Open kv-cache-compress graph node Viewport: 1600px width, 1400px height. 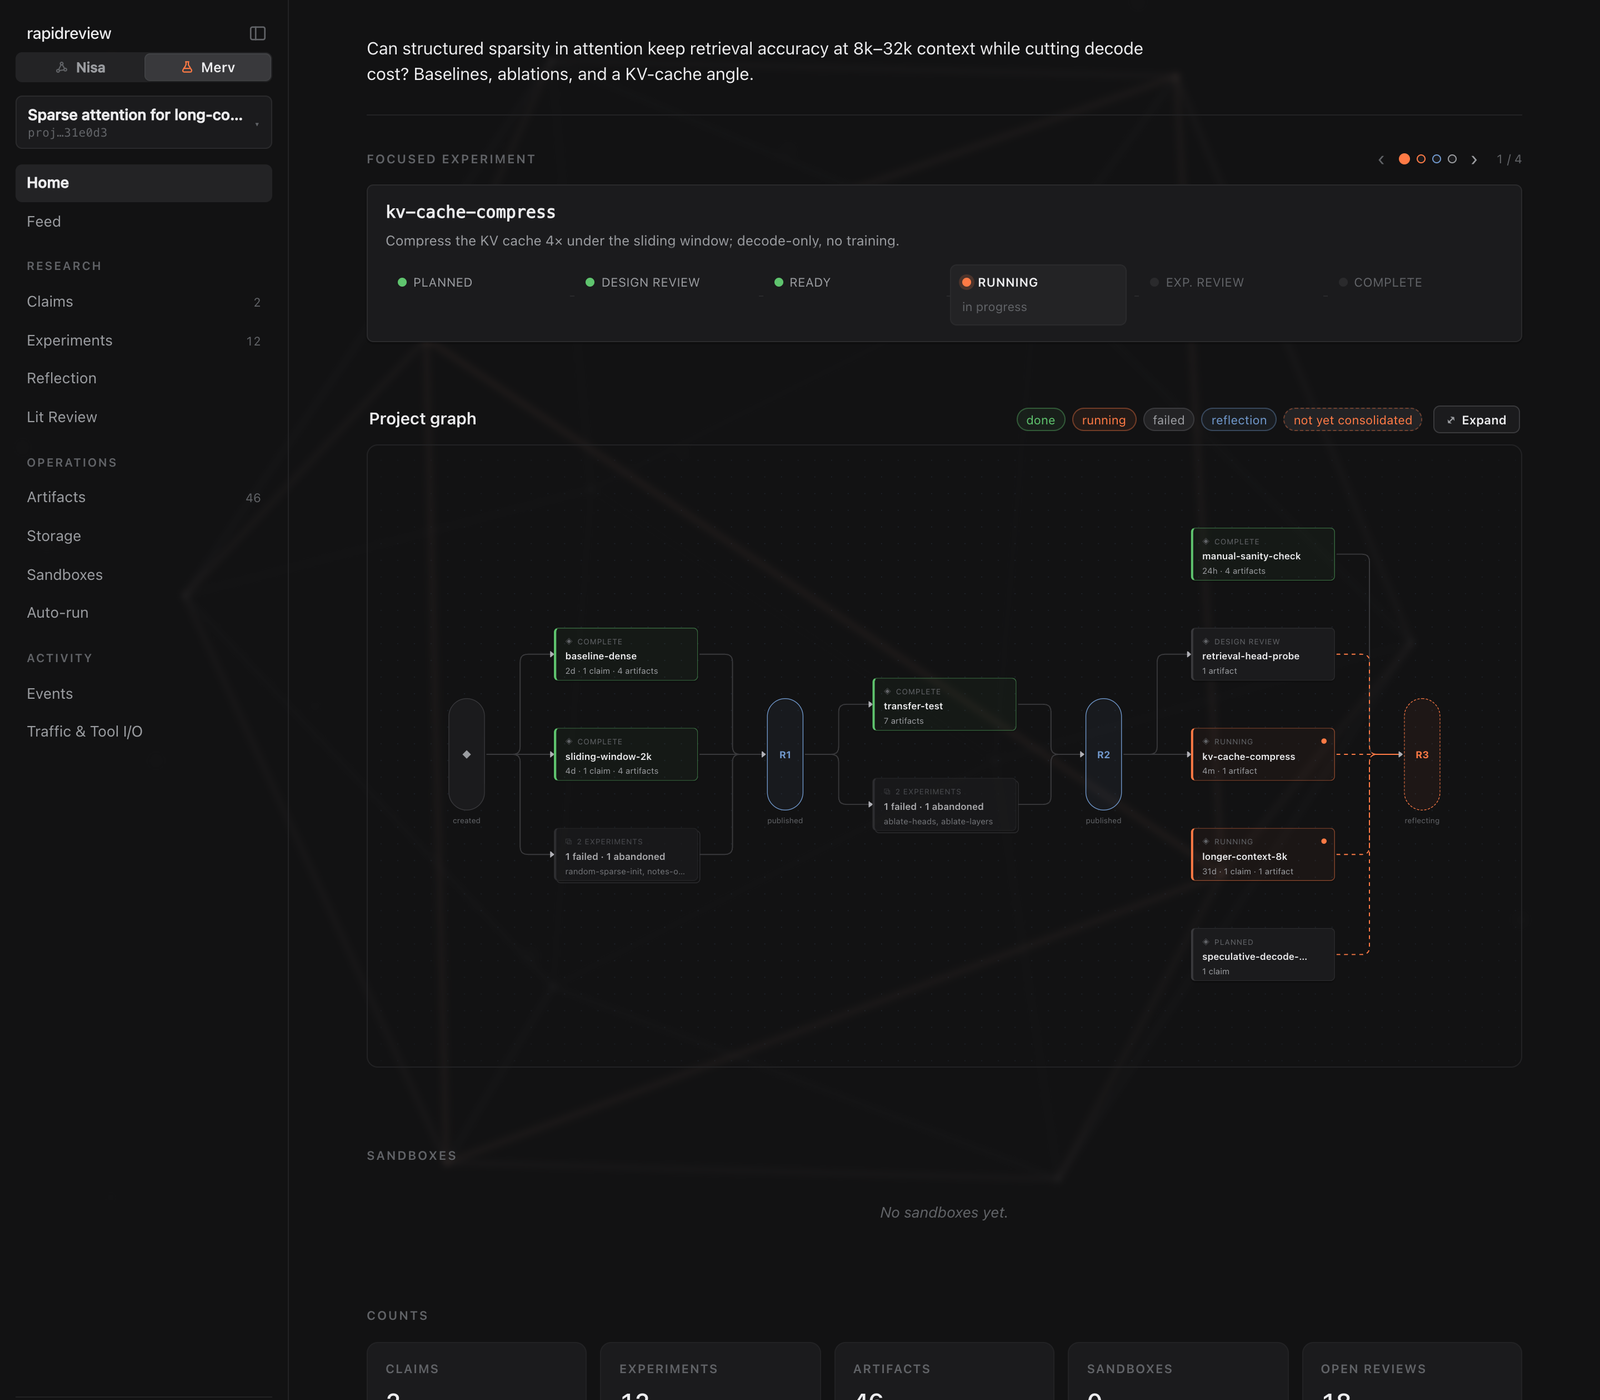tap(1263, 754)
